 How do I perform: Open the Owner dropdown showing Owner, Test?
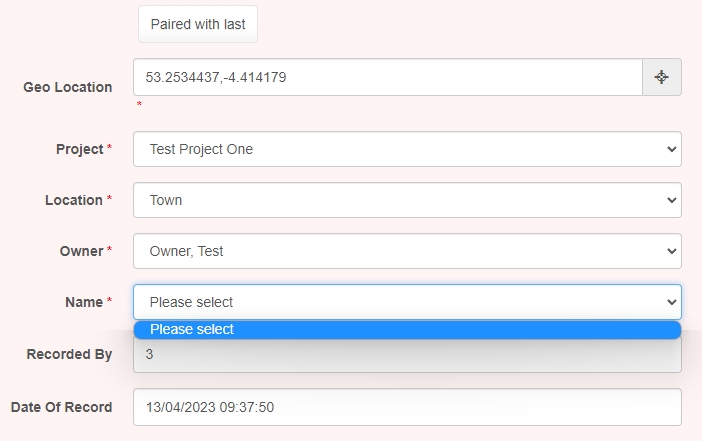click(x=407, y=251)
